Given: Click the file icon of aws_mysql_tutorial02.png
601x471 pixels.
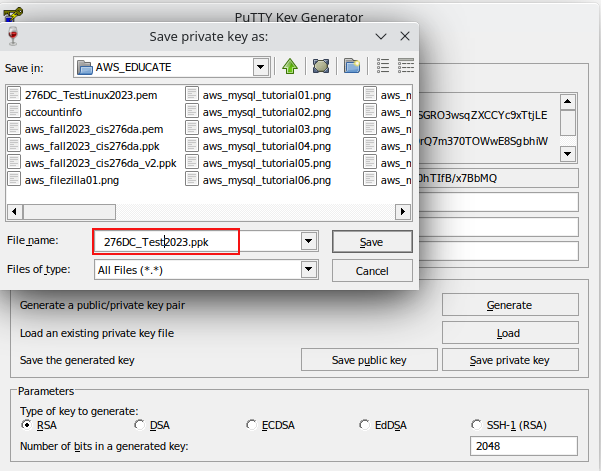Looking at the screenshot, I should click(192, 112).
